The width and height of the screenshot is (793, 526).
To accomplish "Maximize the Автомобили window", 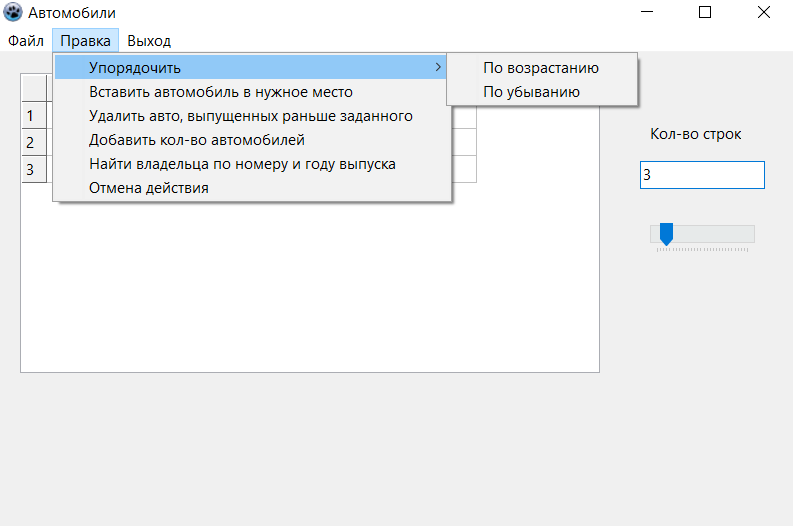I will (705, 12).
